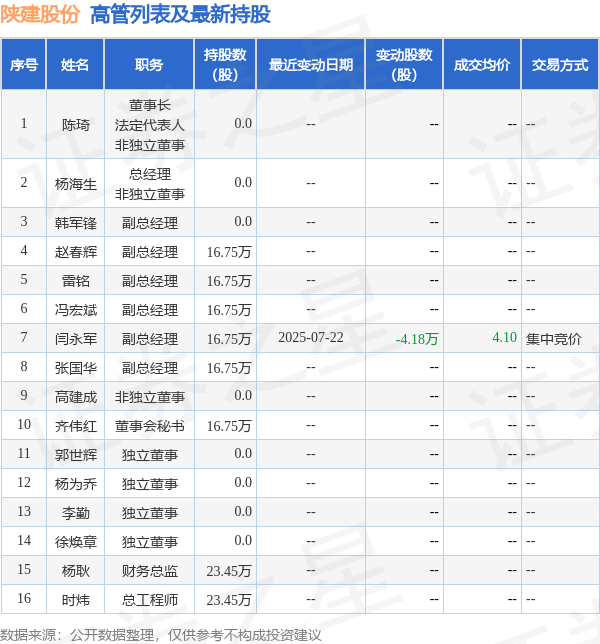600x644 pixels.
Task: Click the name 赵春辉
Action: [x=76, y=252]
